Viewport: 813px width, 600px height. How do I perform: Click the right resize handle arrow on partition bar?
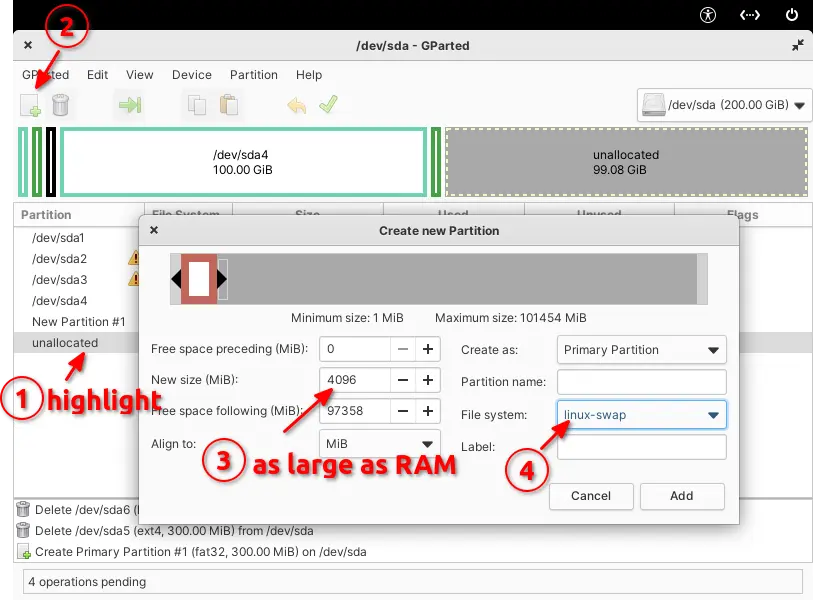click(223, 279)
